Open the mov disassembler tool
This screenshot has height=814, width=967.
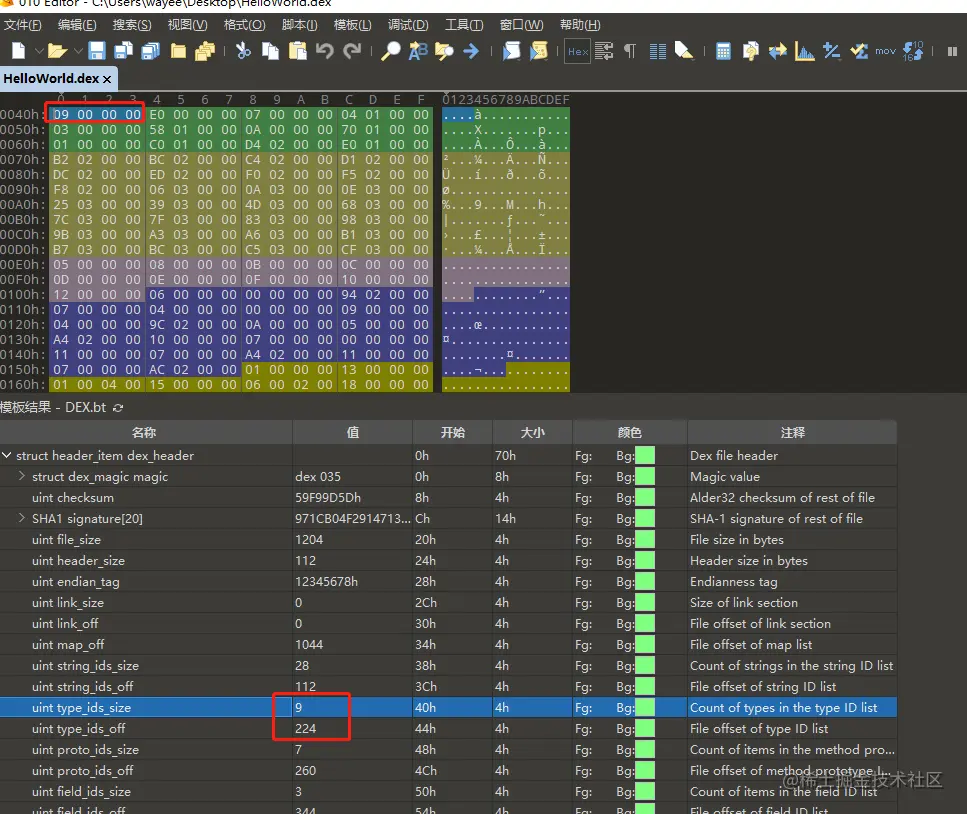point(886,51)
